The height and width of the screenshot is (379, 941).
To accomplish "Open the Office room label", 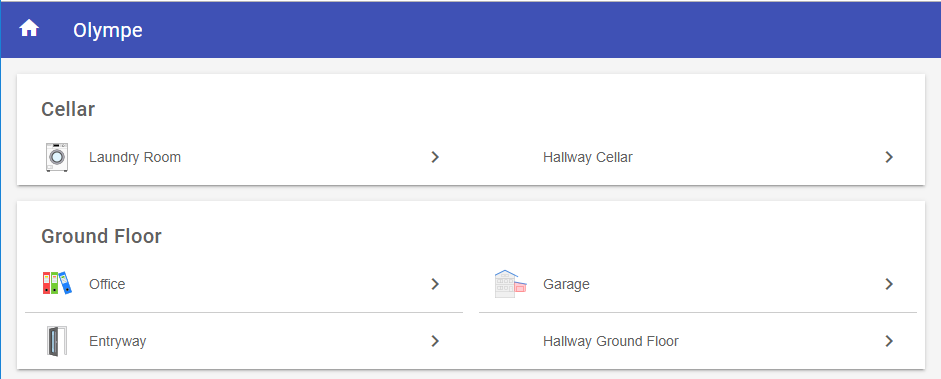I will coord(107,284).
